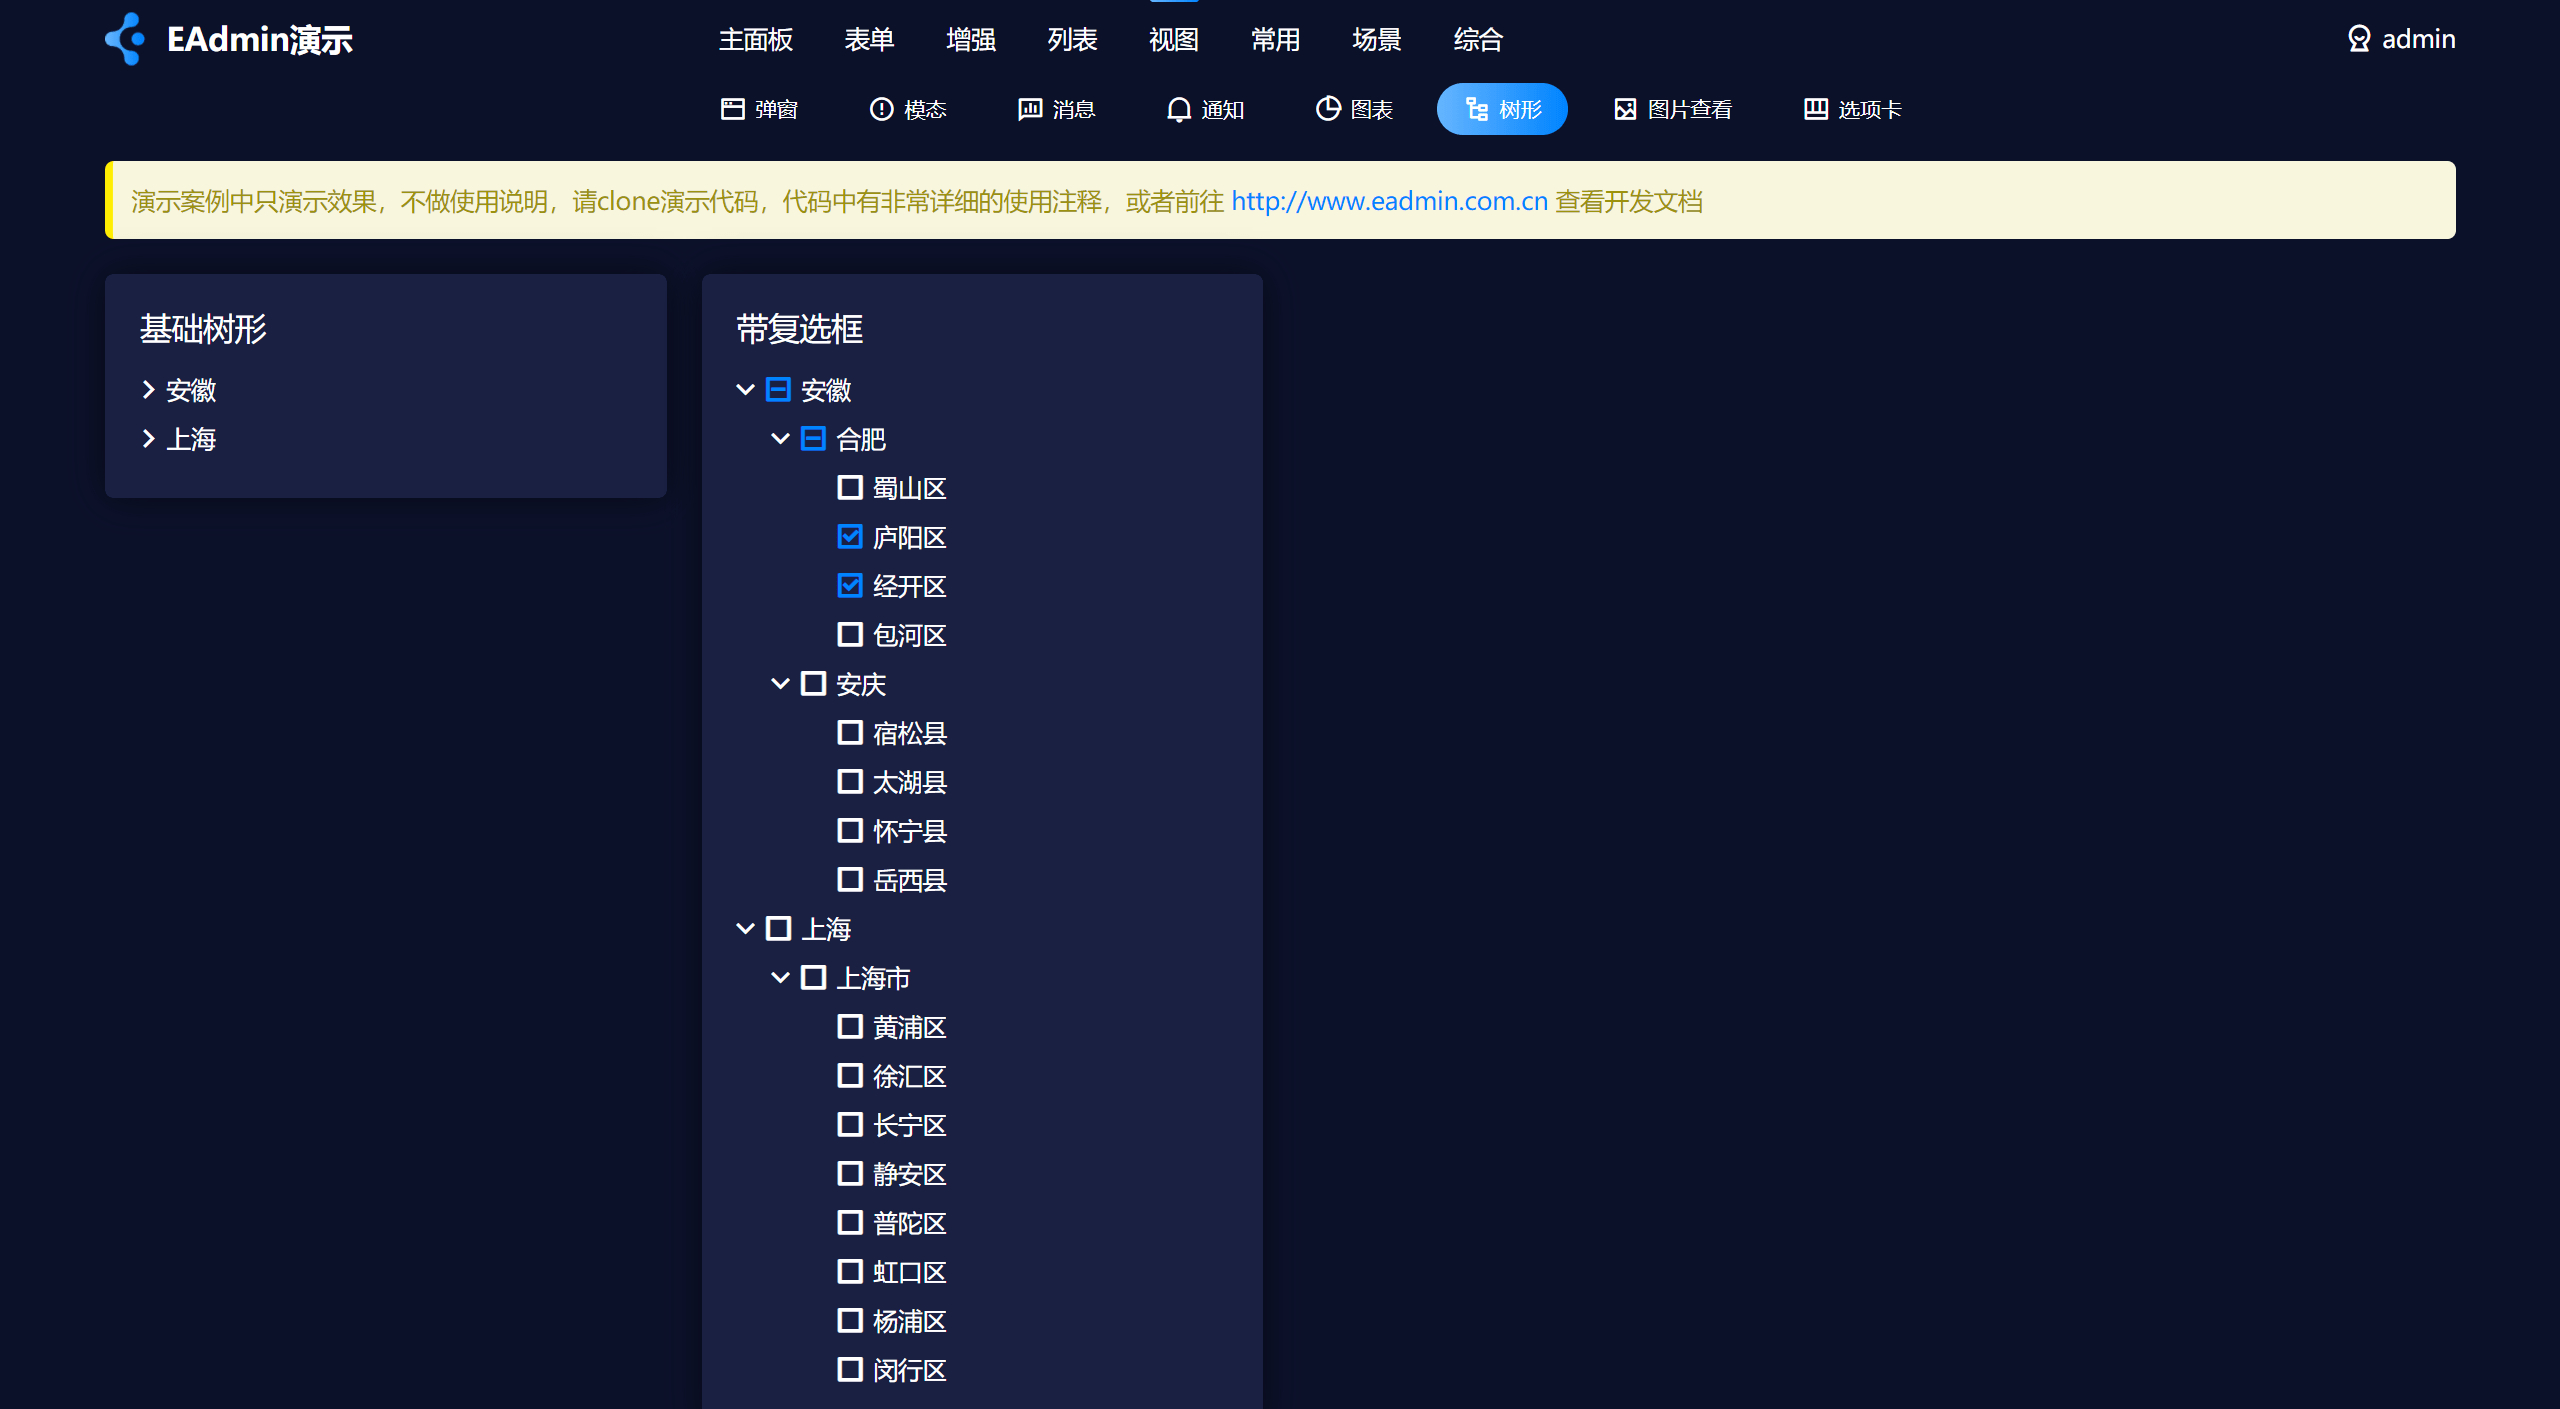The width and height of the screenshot is (2560, 1409).
Task: Open the 图表 chart icon
Action: coord(1328,109)
